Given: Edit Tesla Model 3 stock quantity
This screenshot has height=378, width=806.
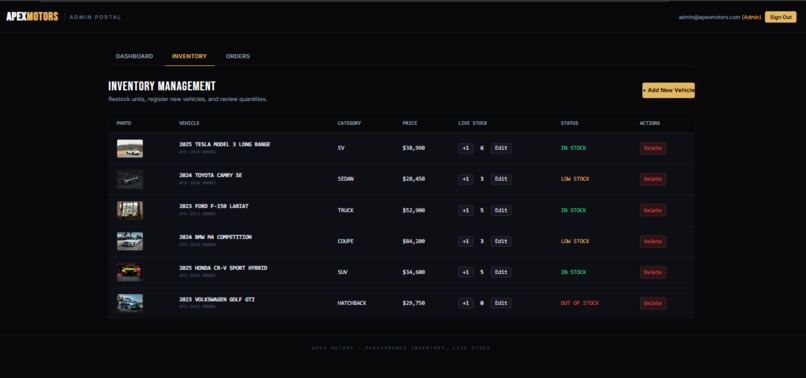Looking at the screenshot, I should (x=501, y=148).
